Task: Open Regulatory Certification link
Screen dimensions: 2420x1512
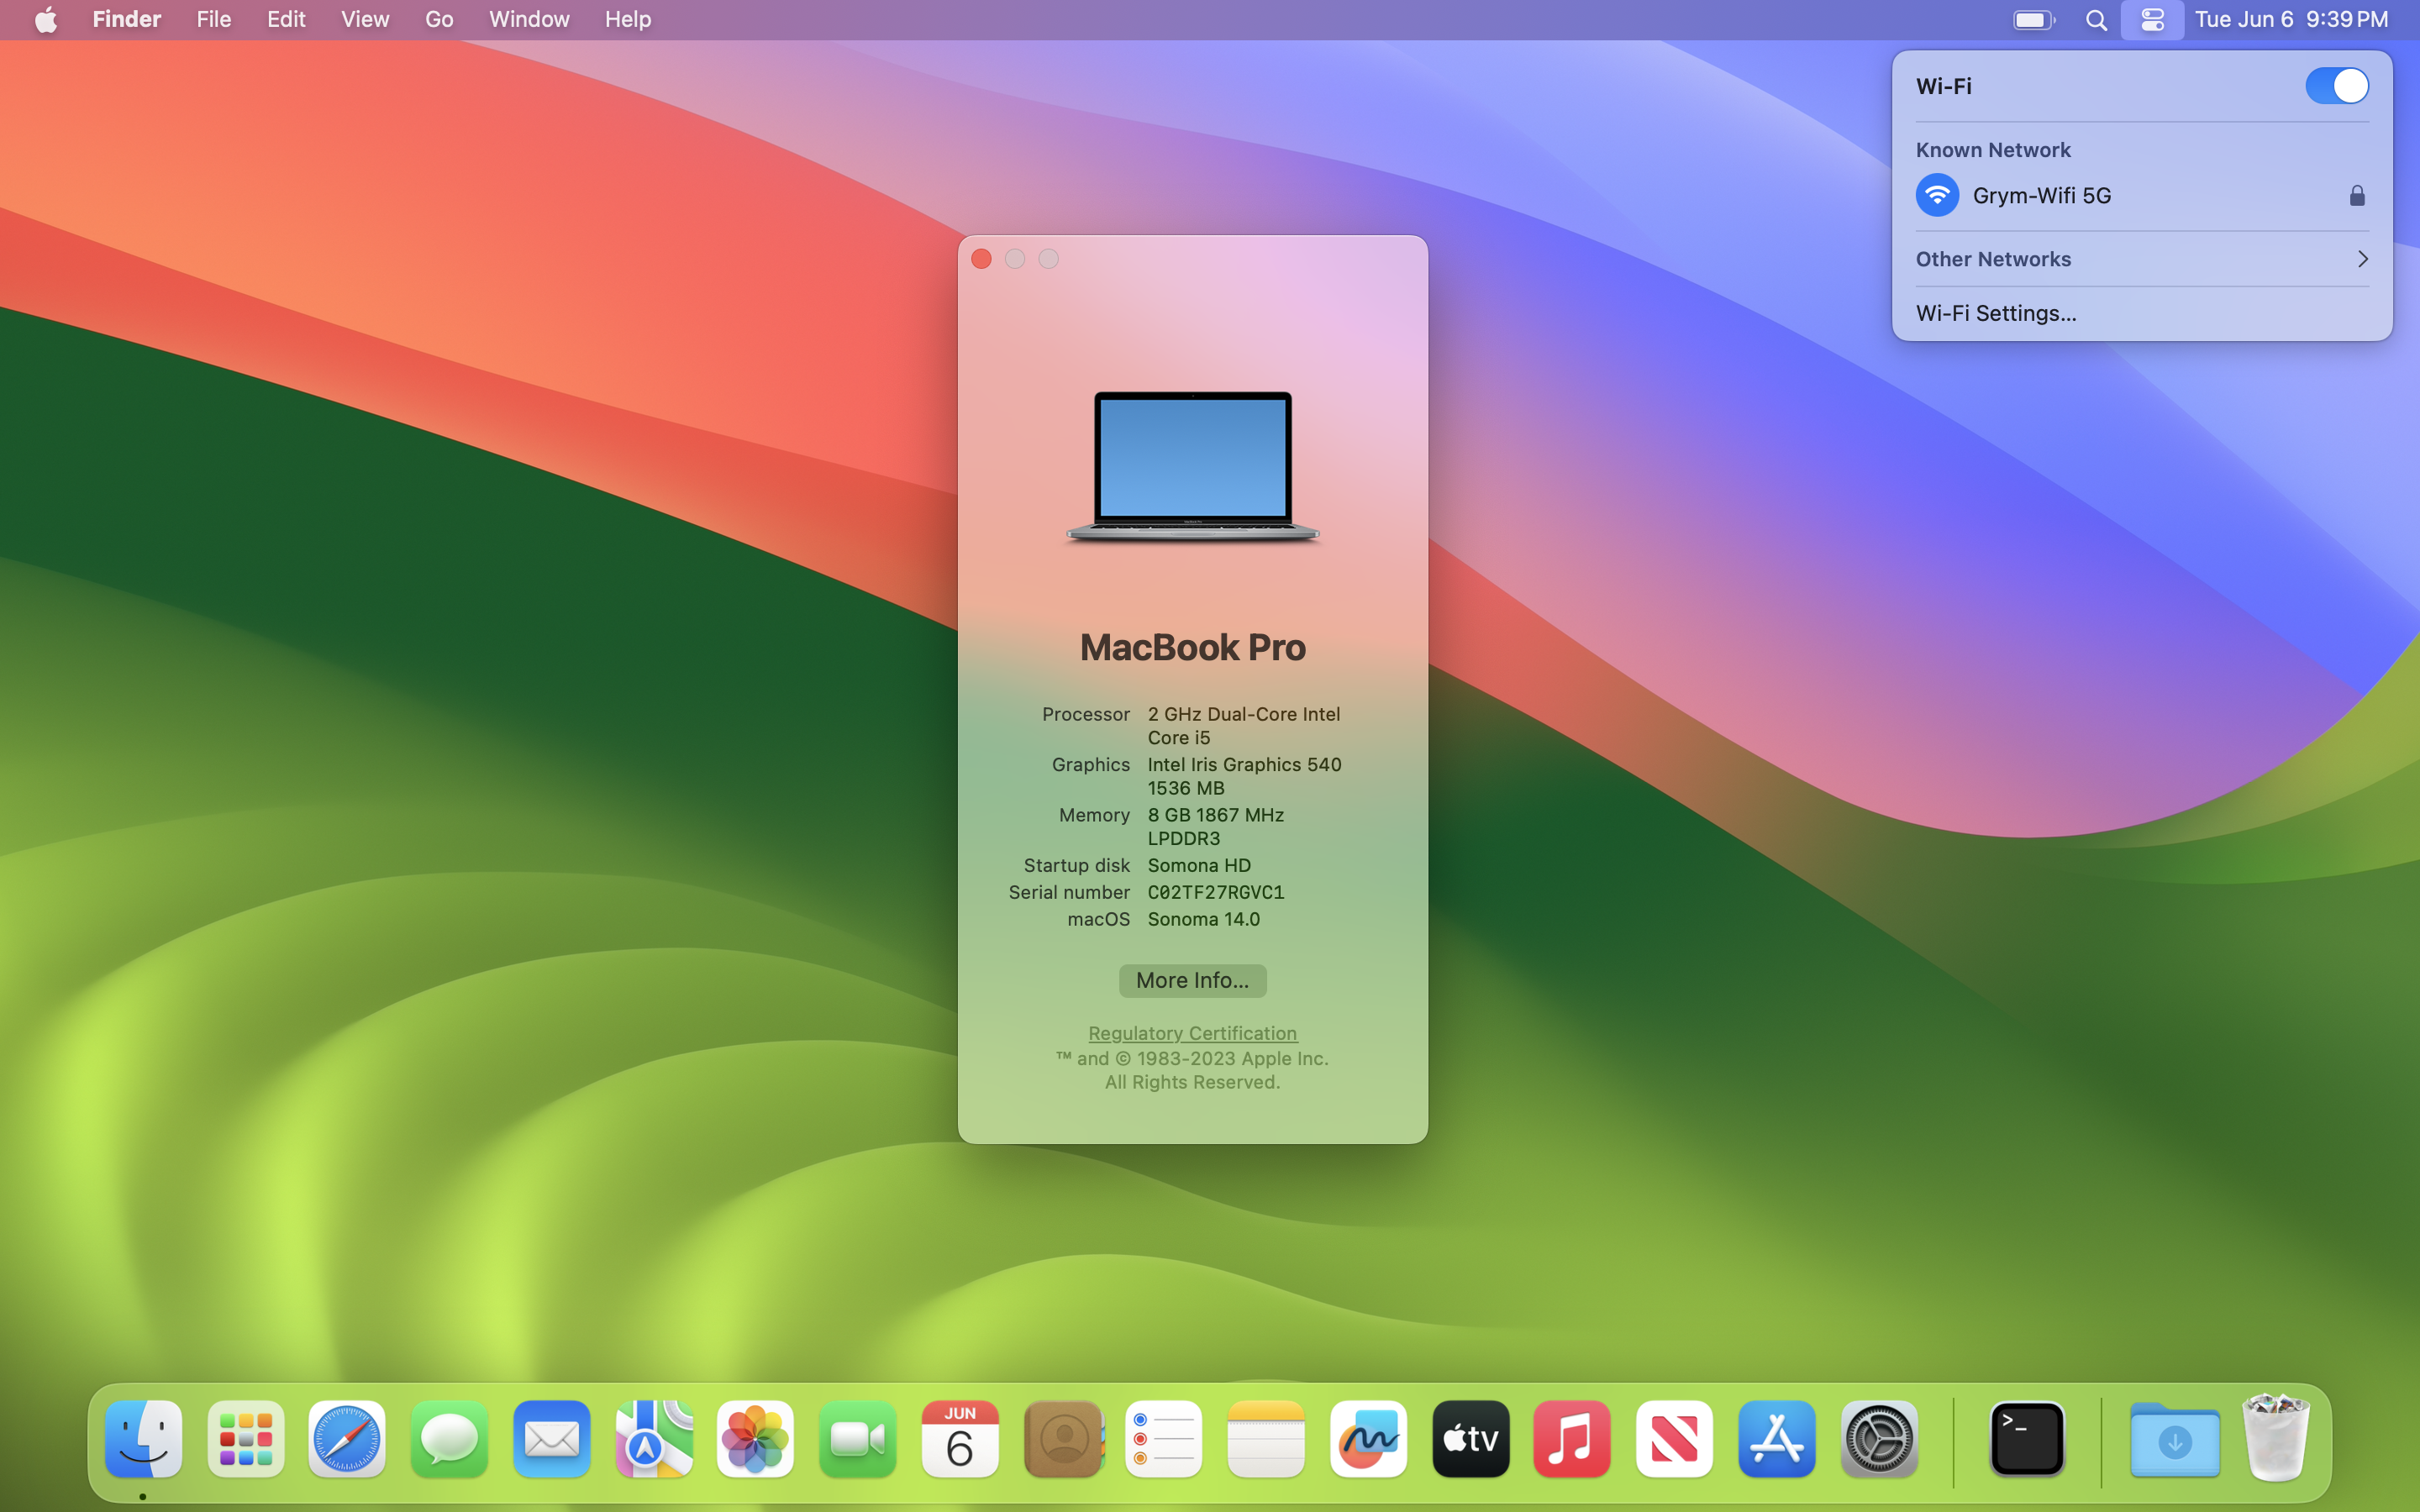Action: pos(1192,1033)
